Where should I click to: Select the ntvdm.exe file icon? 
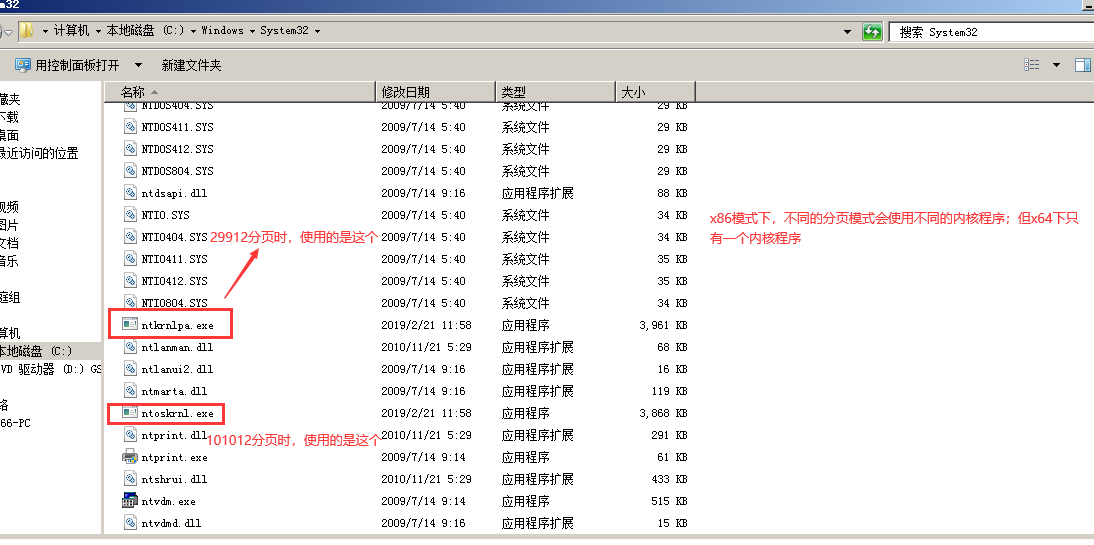(x=129, y=501)
